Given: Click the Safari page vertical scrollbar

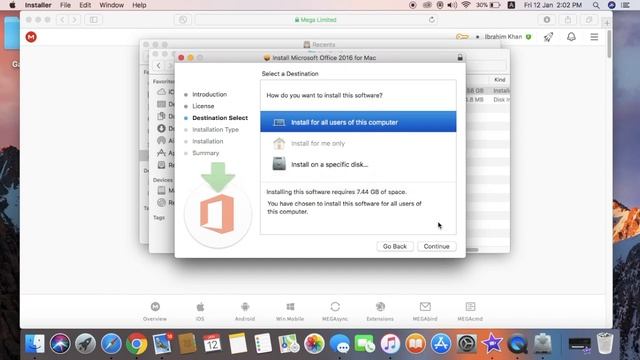Looking at the screenshot, I should pyautogui.click(x=609, y=44).
